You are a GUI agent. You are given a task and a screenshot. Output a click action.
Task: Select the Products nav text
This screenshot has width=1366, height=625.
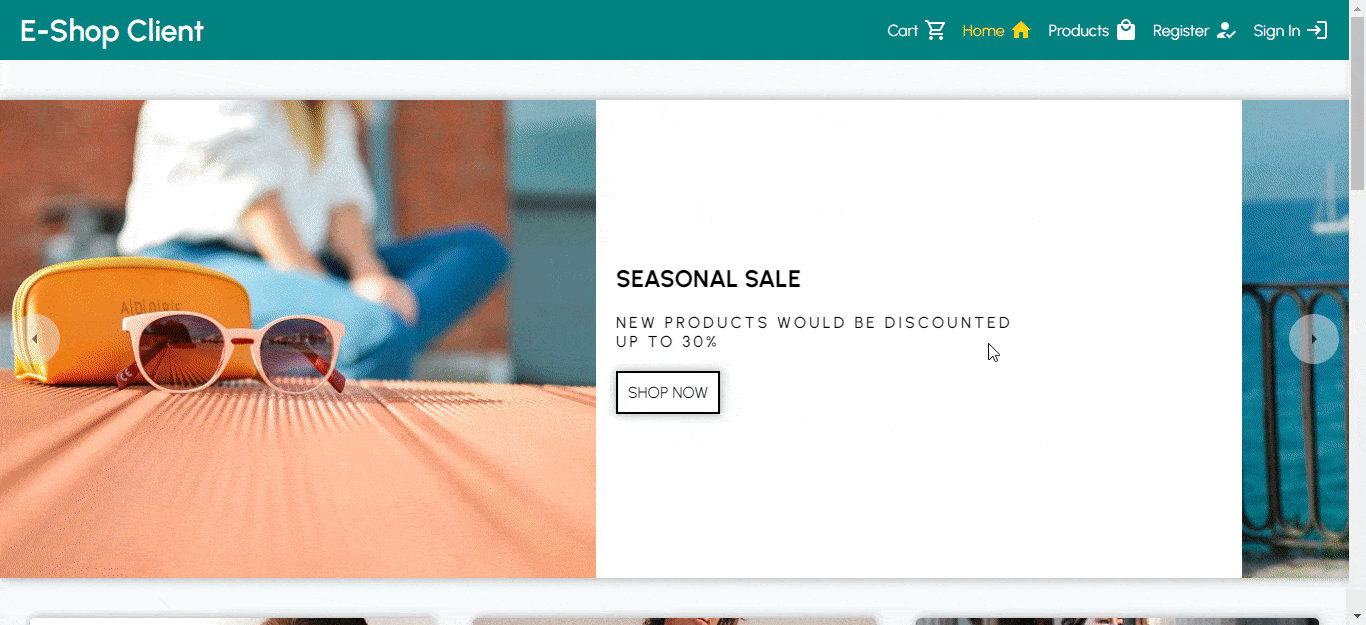1078,30
